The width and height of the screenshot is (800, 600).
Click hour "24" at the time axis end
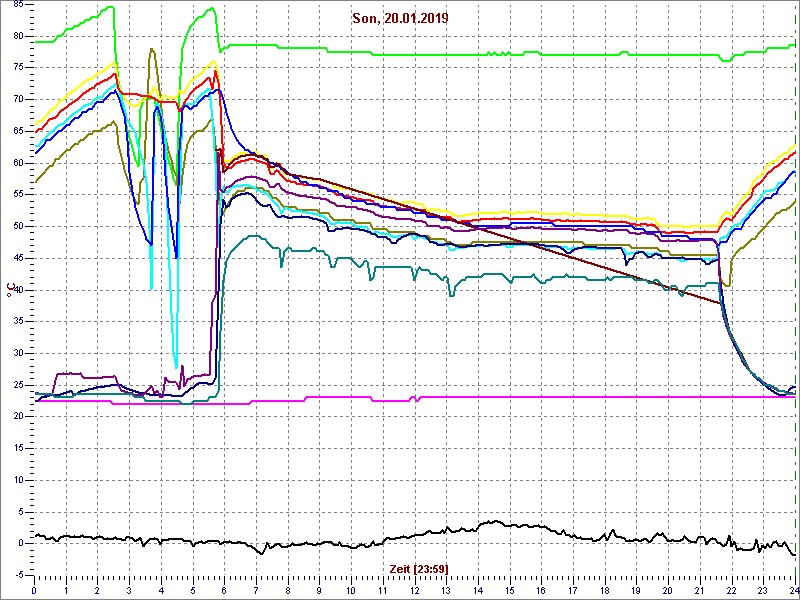click(794, 589)
